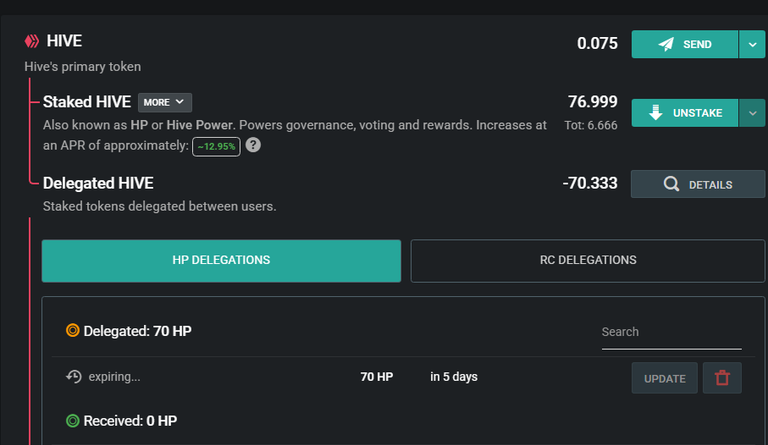
Task: Click the Delegated HIVE amount -70.333
Action: [x=590, y=183]
